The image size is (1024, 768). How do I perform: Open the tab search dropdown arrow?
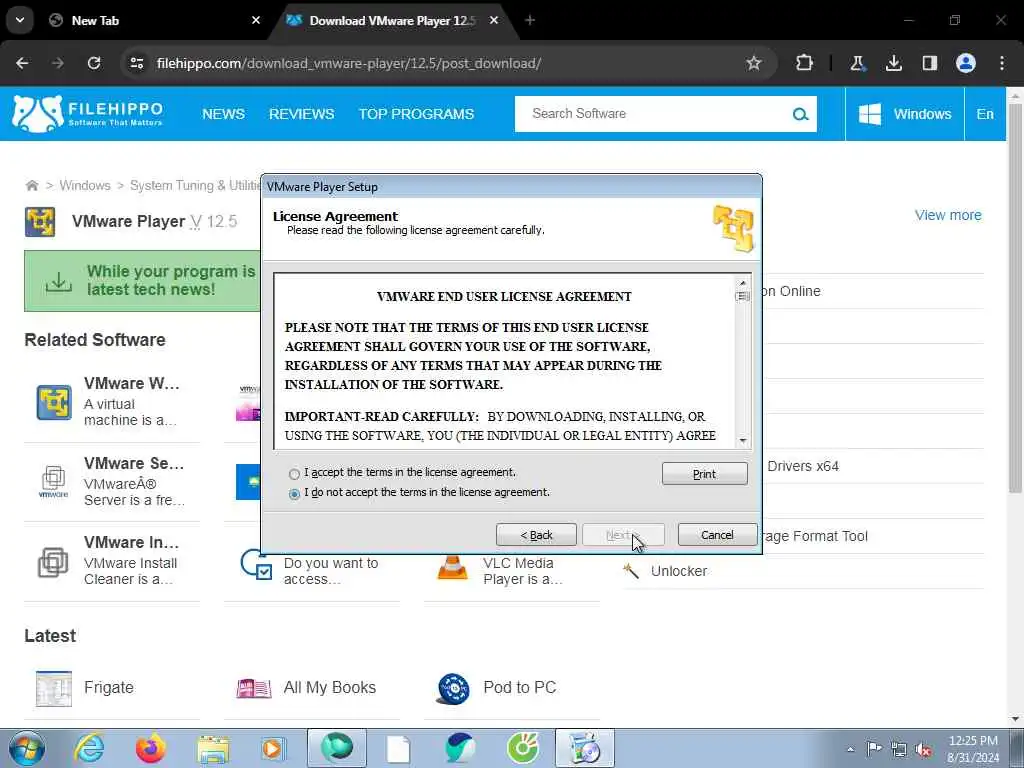pos(20,20)
